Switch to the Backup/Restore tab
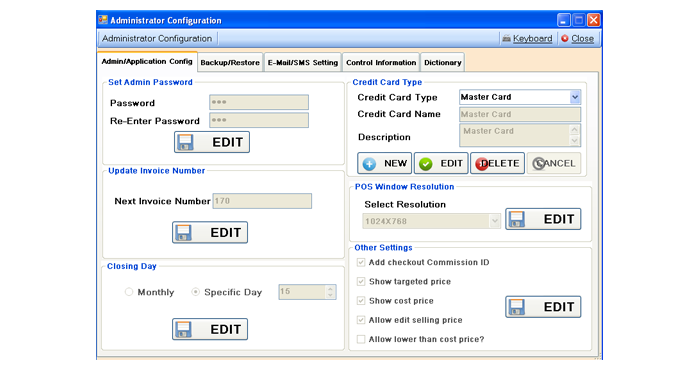This screenshot has width=700, height=371. (x=230, y=63)
